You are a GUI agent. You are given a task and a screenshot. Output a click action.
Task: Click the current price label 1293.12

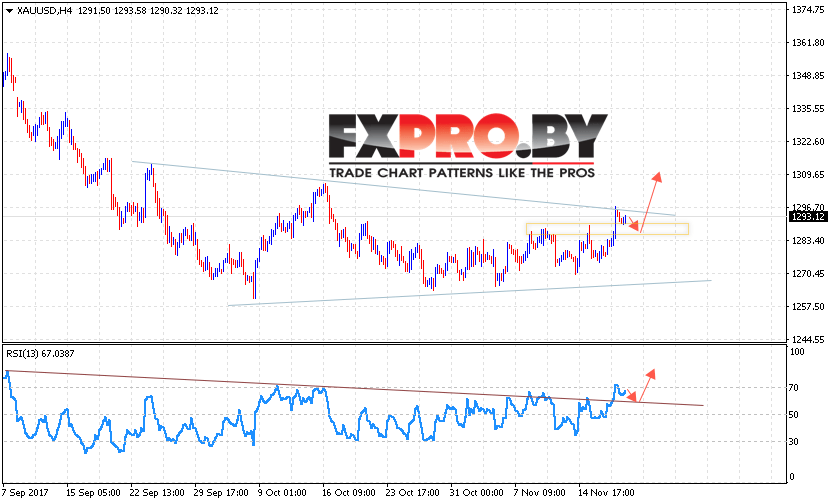[808, 217]
